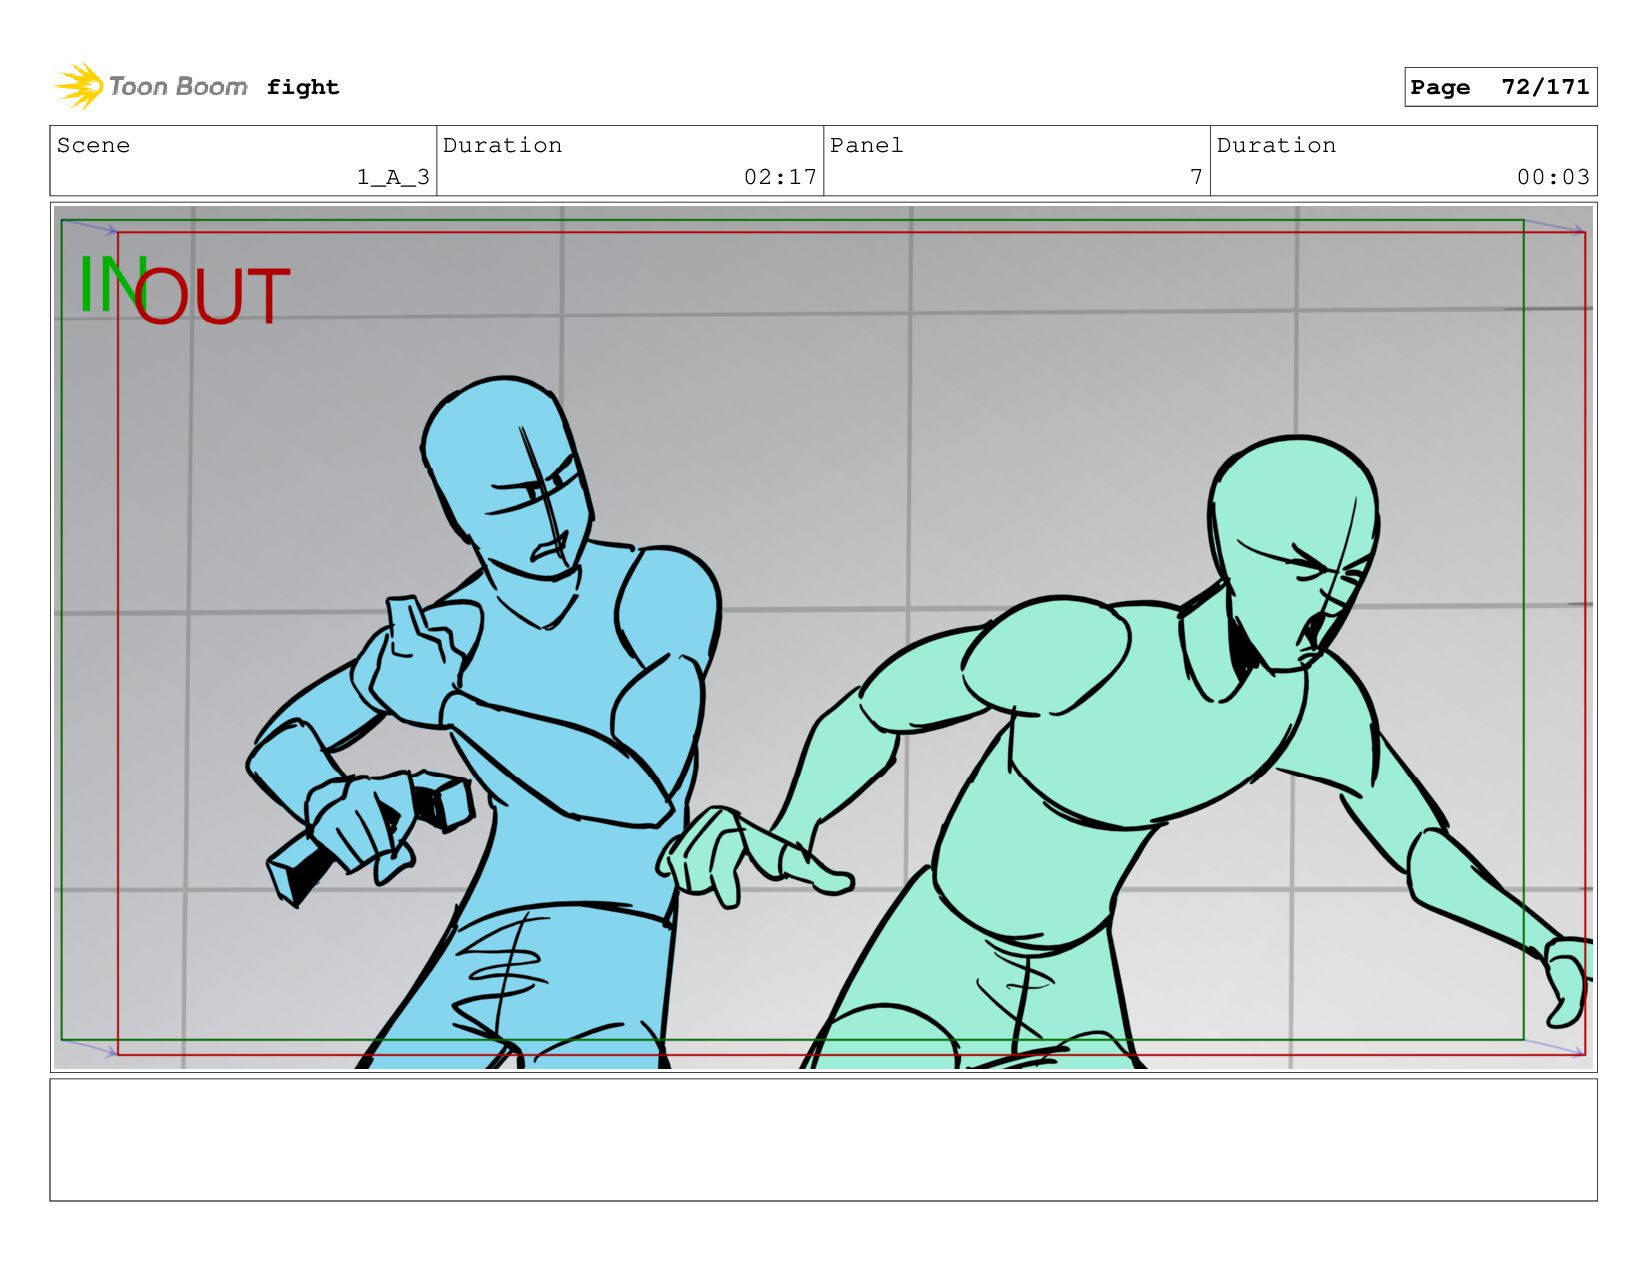The width and height of the screenshot is (1648, 1276).
Task: Select scene name '1_A_3'
Action: [393, 177]
